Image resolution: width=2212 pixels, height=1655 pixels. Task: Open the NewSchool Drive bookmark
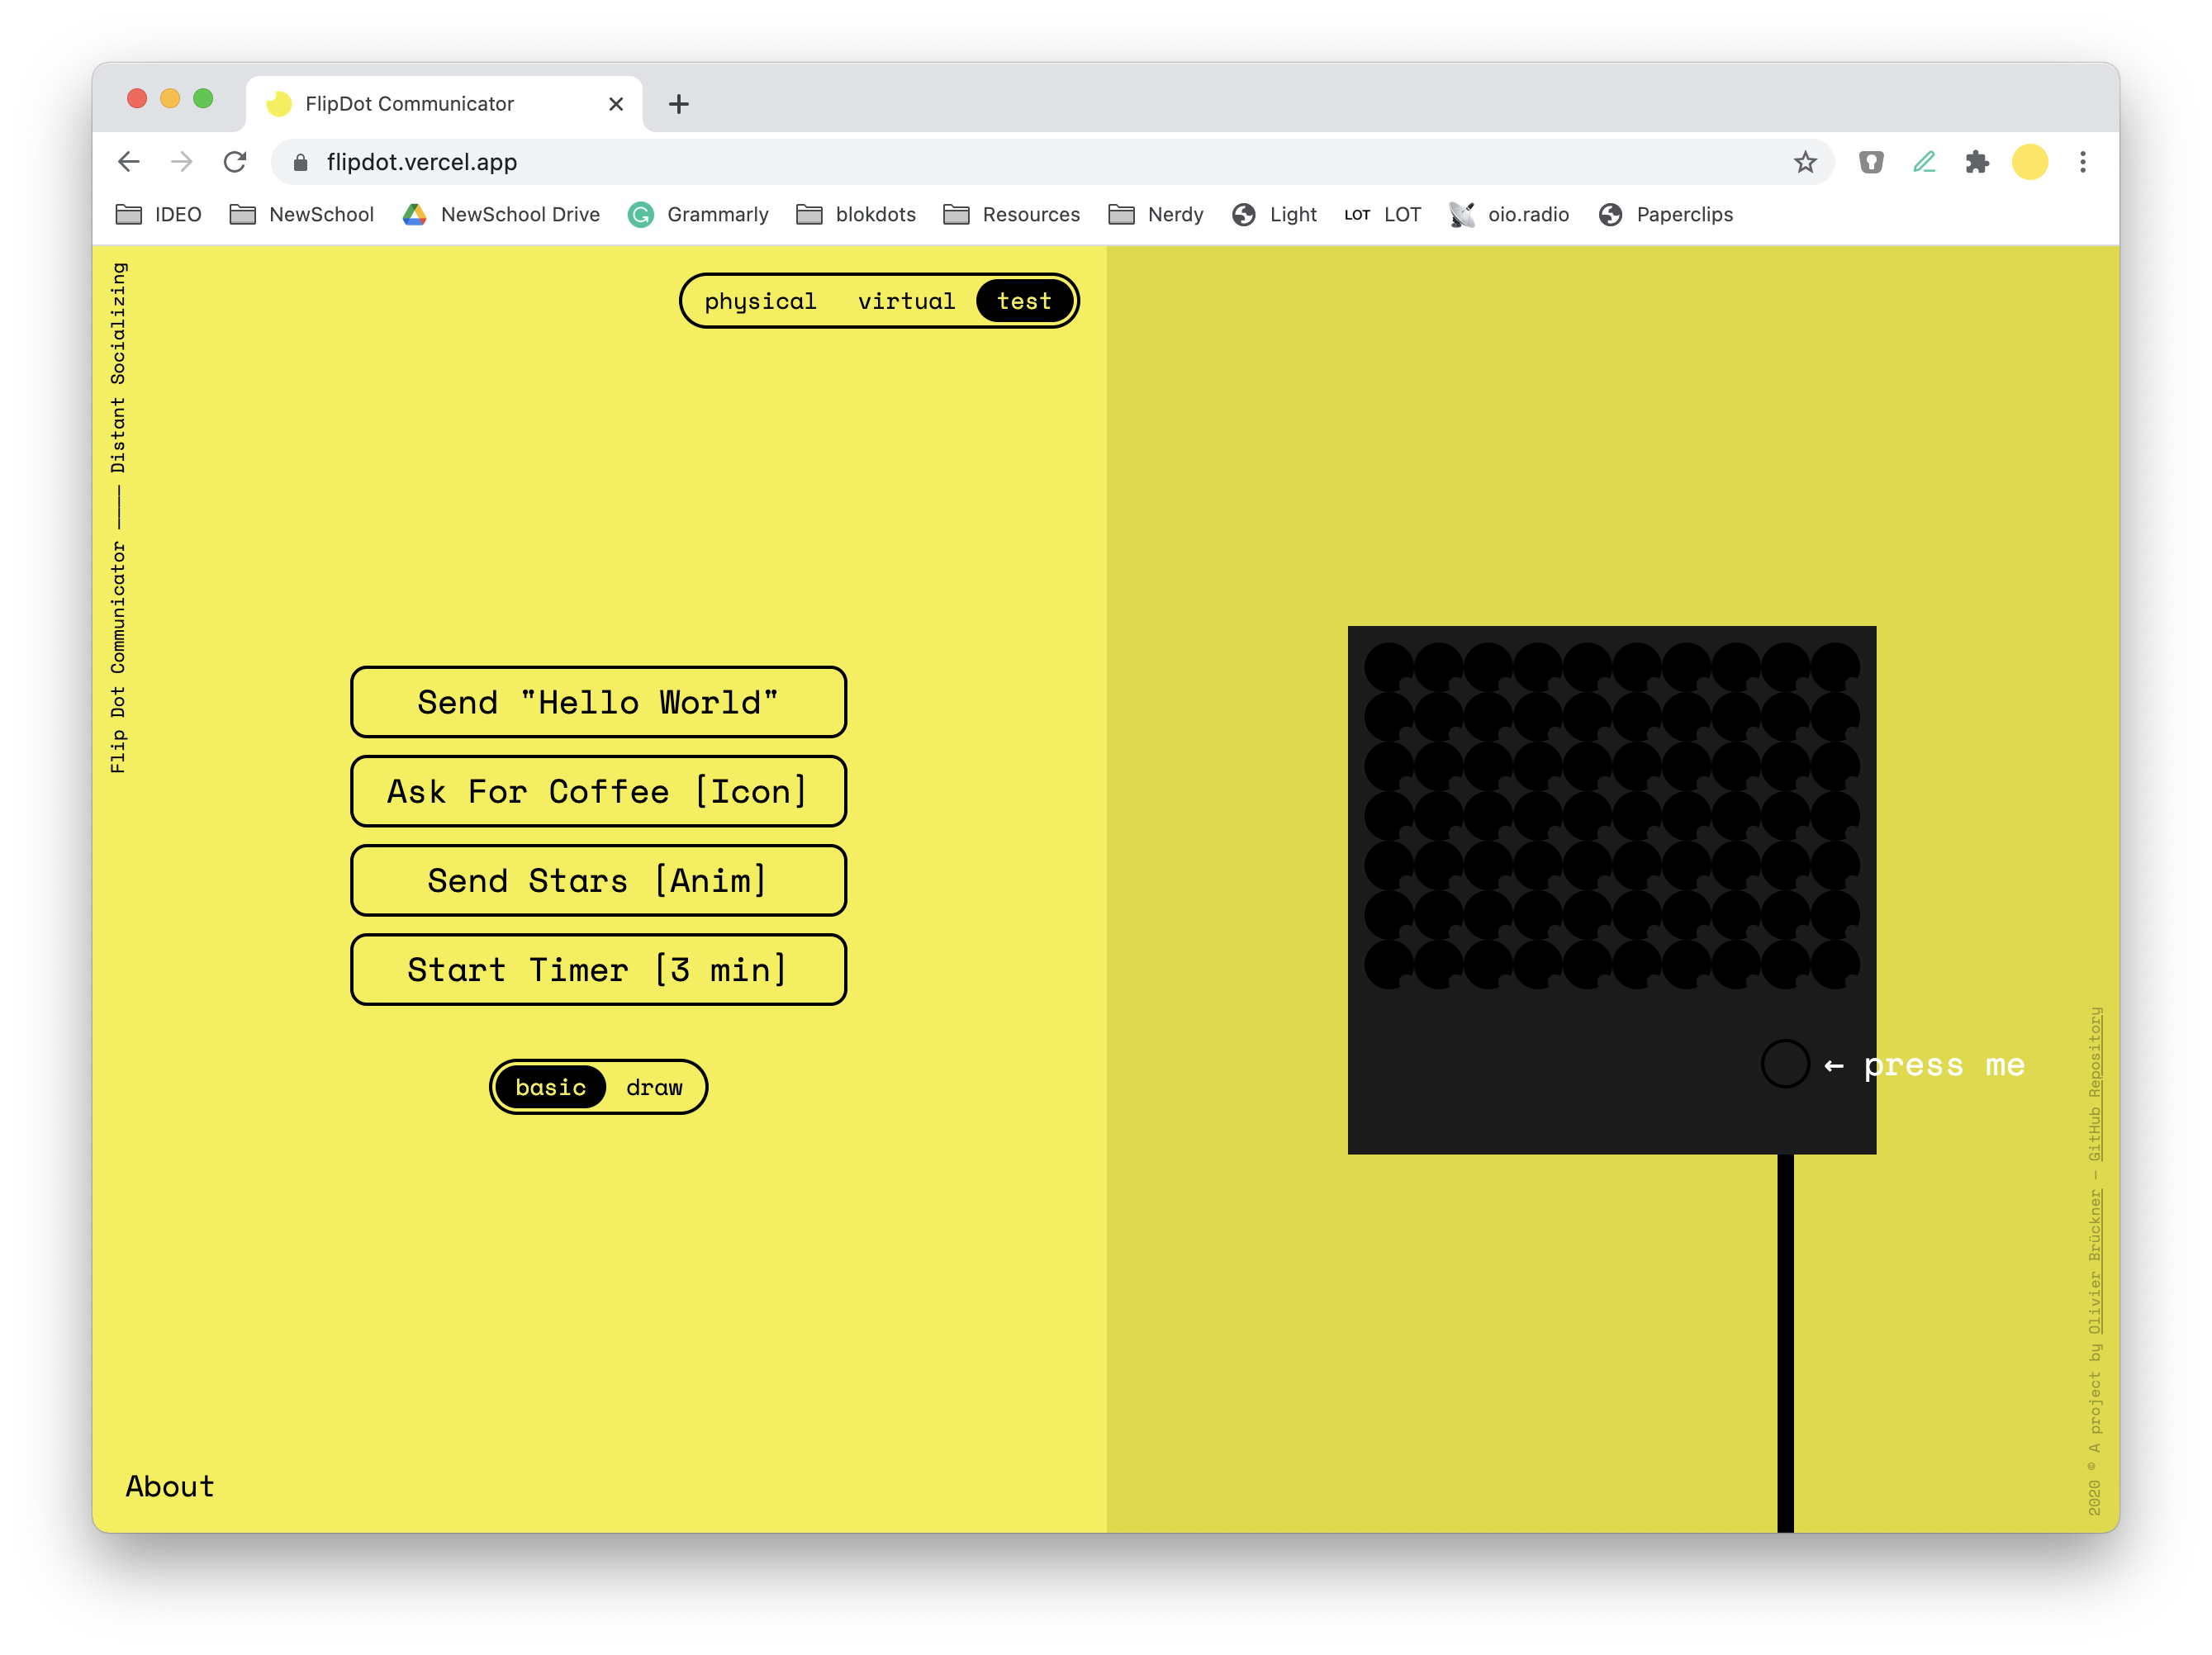coord(501,215)
